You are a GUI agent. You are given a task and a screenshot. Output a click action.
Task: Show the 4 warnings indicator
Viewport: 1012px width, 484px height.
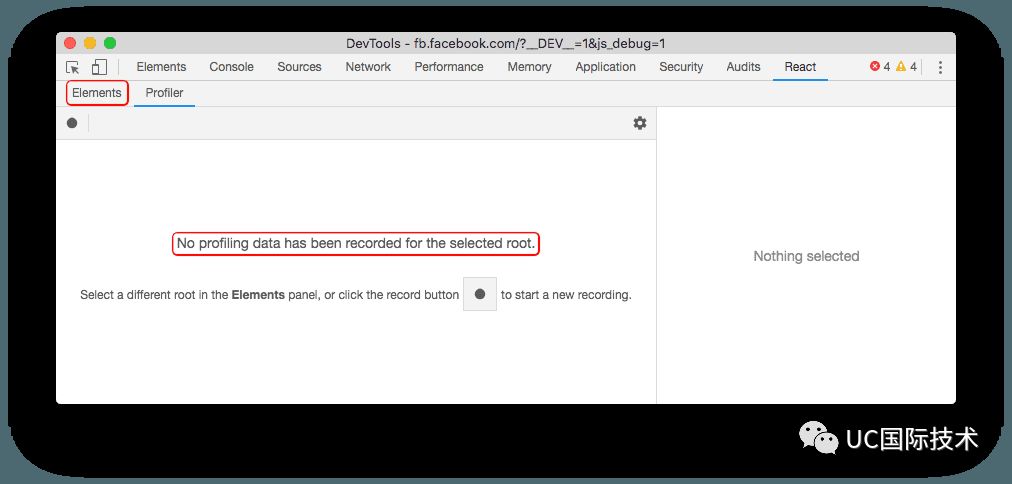(906, 66)
